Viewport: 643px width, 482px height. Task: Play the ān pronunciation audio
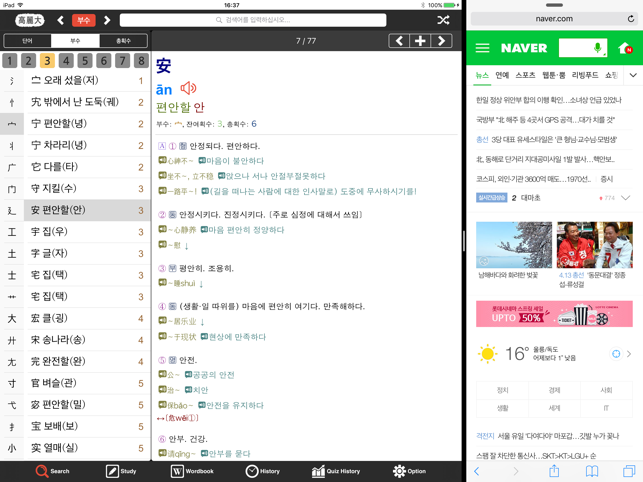(188, 89)
